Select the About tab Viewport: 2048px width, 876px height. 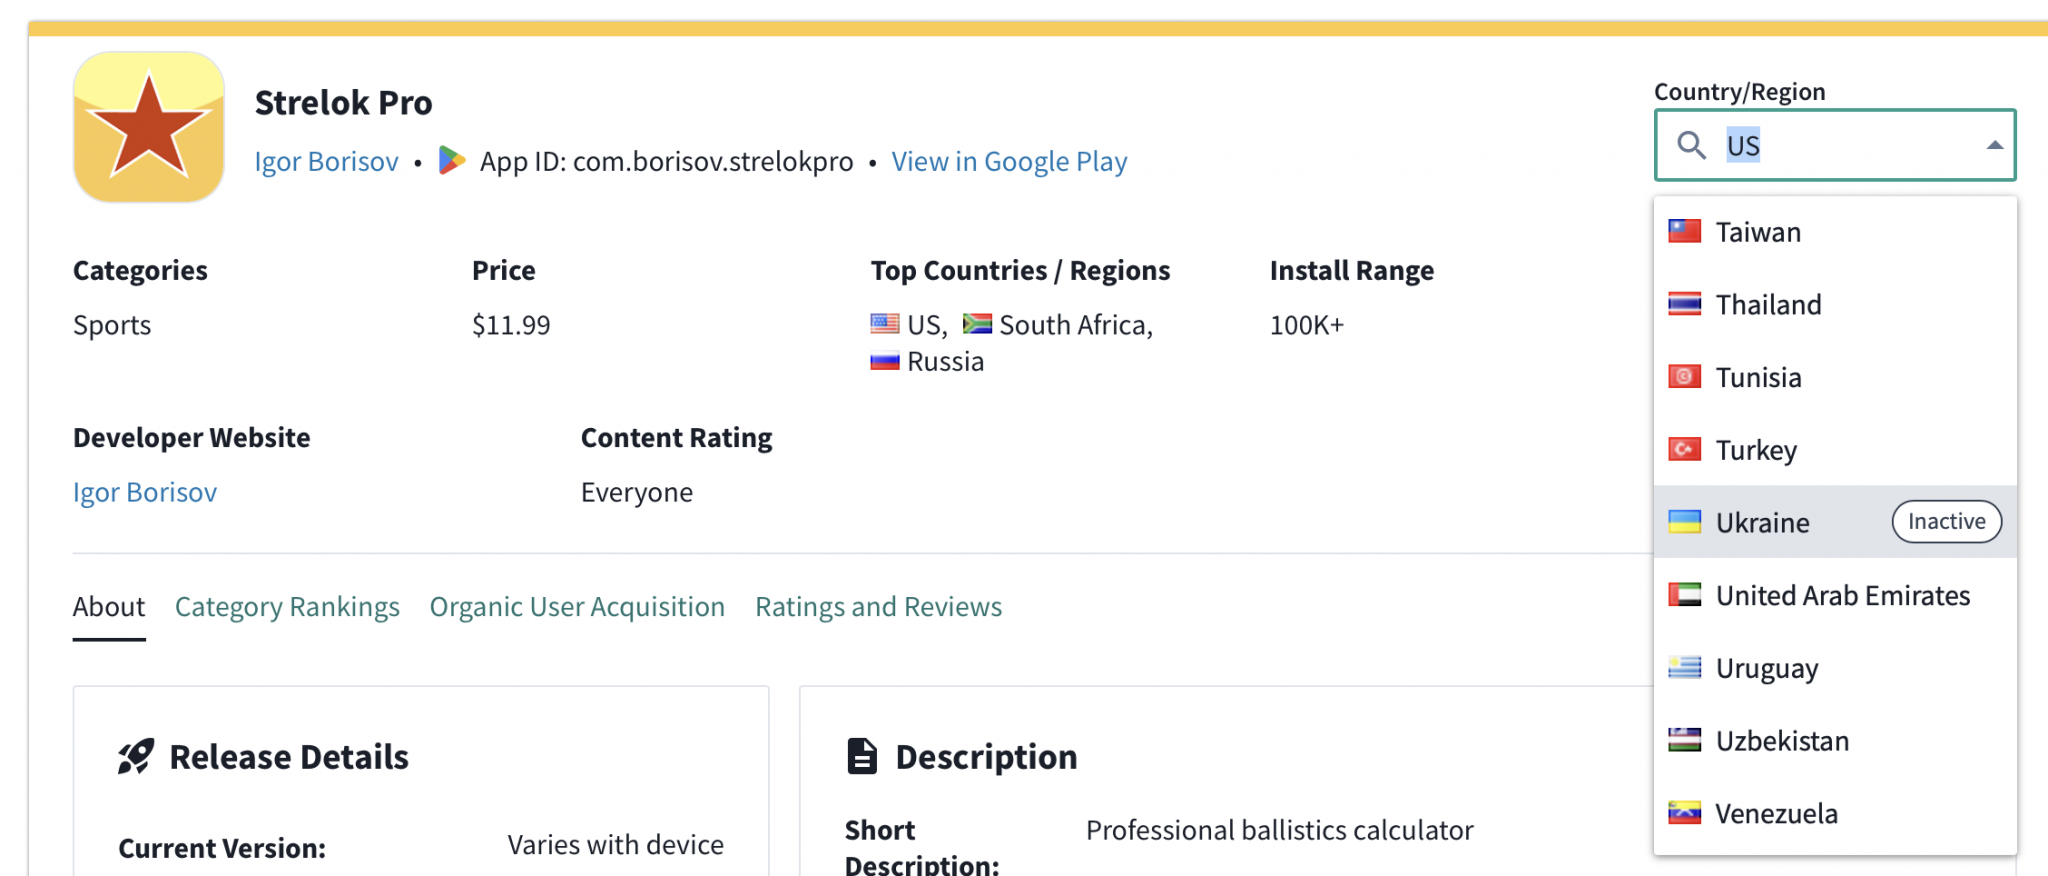[109, 607]
